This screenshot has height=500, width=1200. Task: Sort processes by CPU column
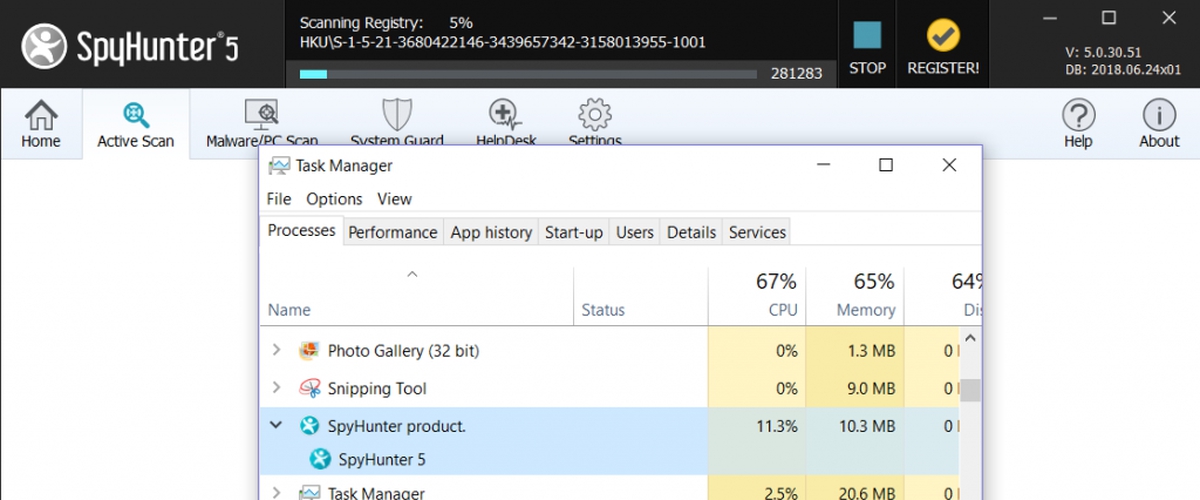[757, 296]
